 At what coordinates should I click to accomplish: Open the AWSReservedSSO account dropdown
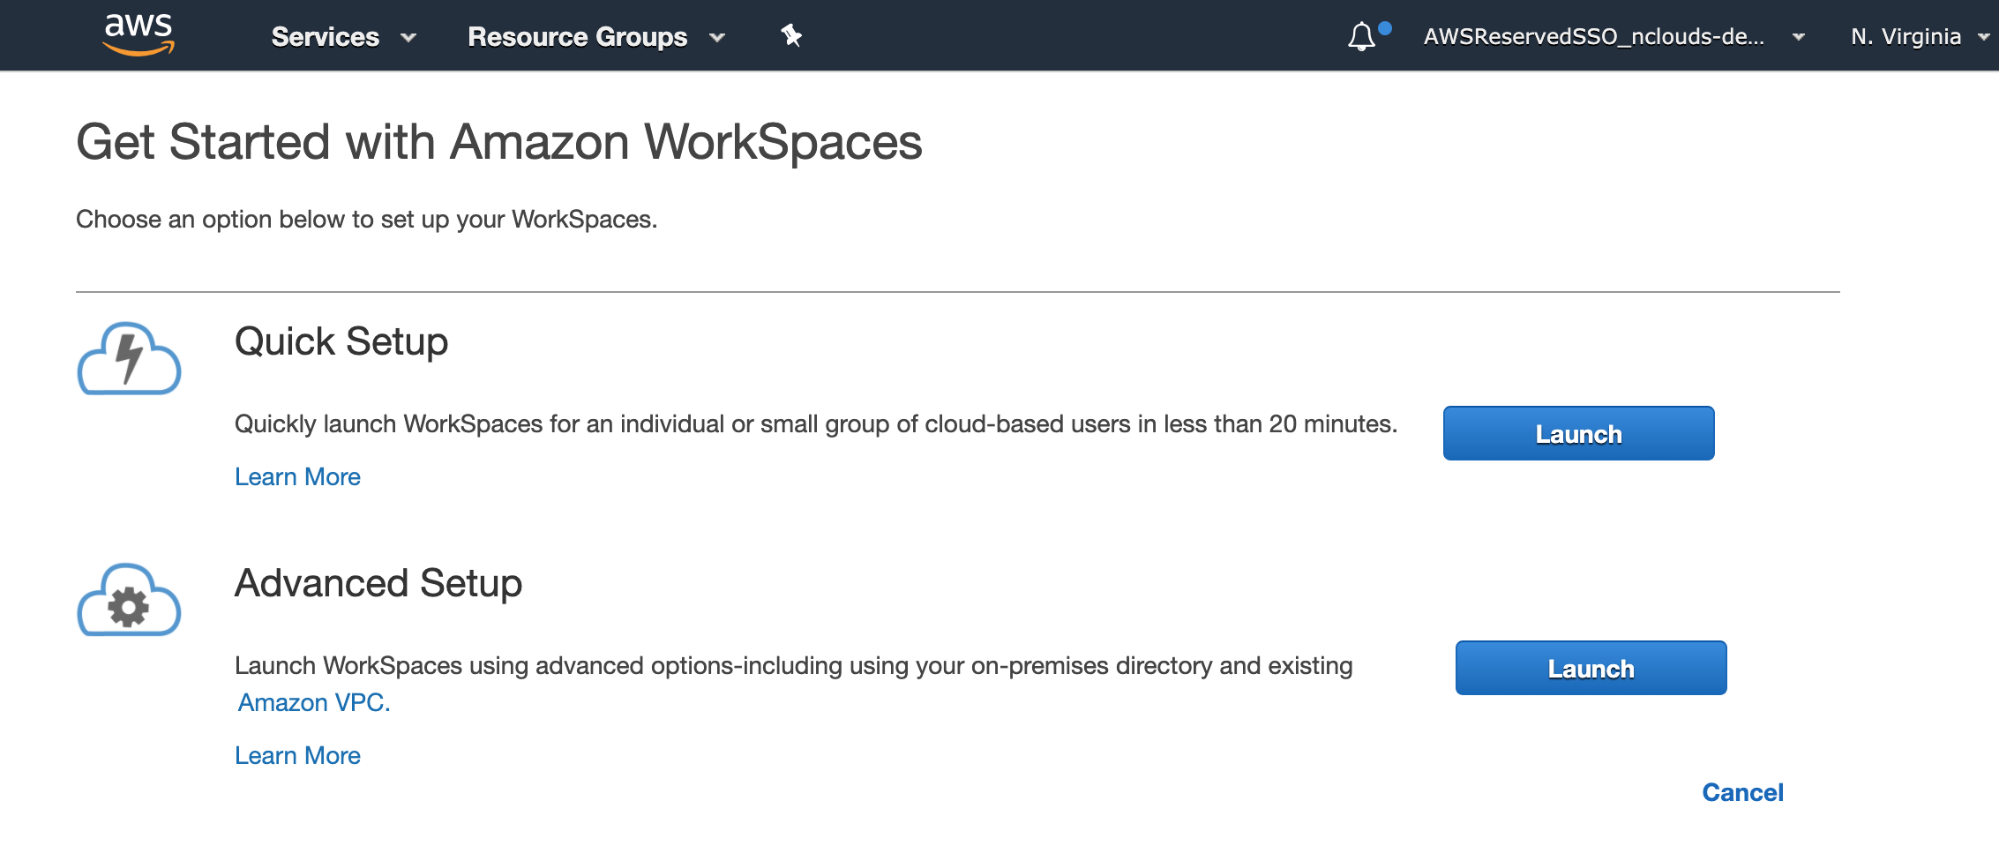click(x=1613, y=37)
